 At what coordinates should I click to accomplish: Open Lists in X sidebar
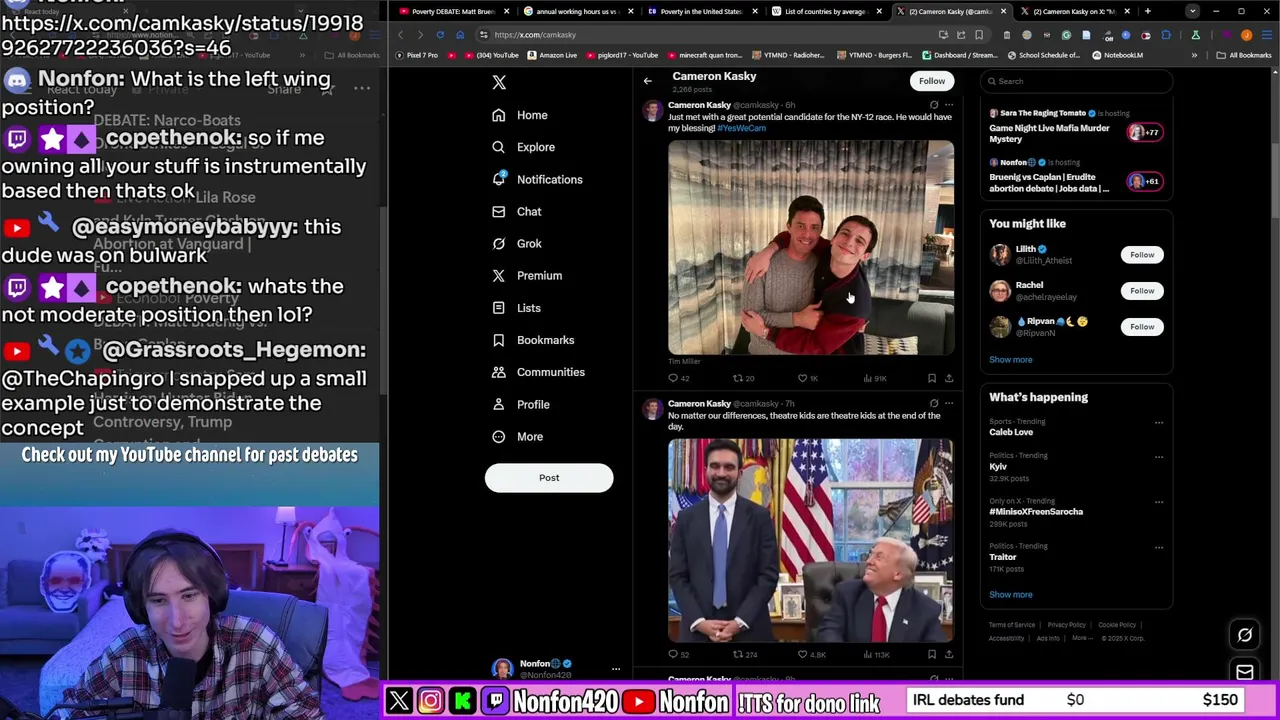click(516, 308)
